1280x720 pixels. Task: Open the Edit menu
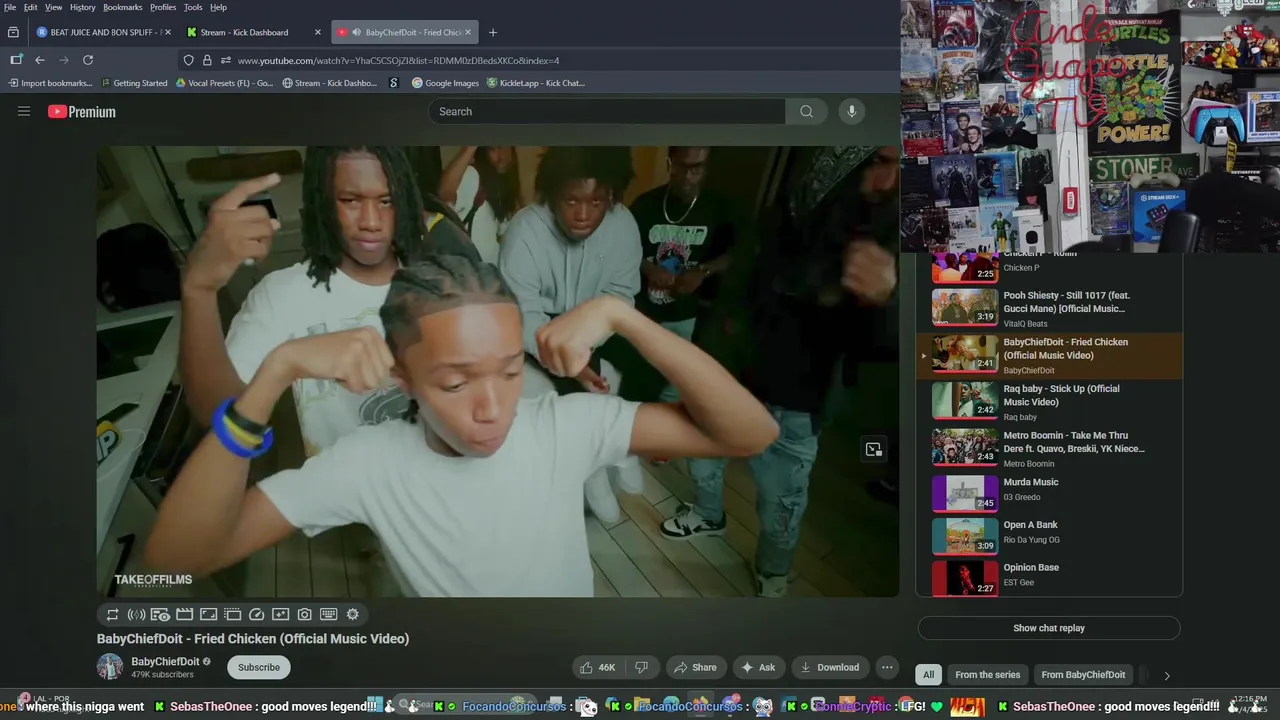pos(31,7)
